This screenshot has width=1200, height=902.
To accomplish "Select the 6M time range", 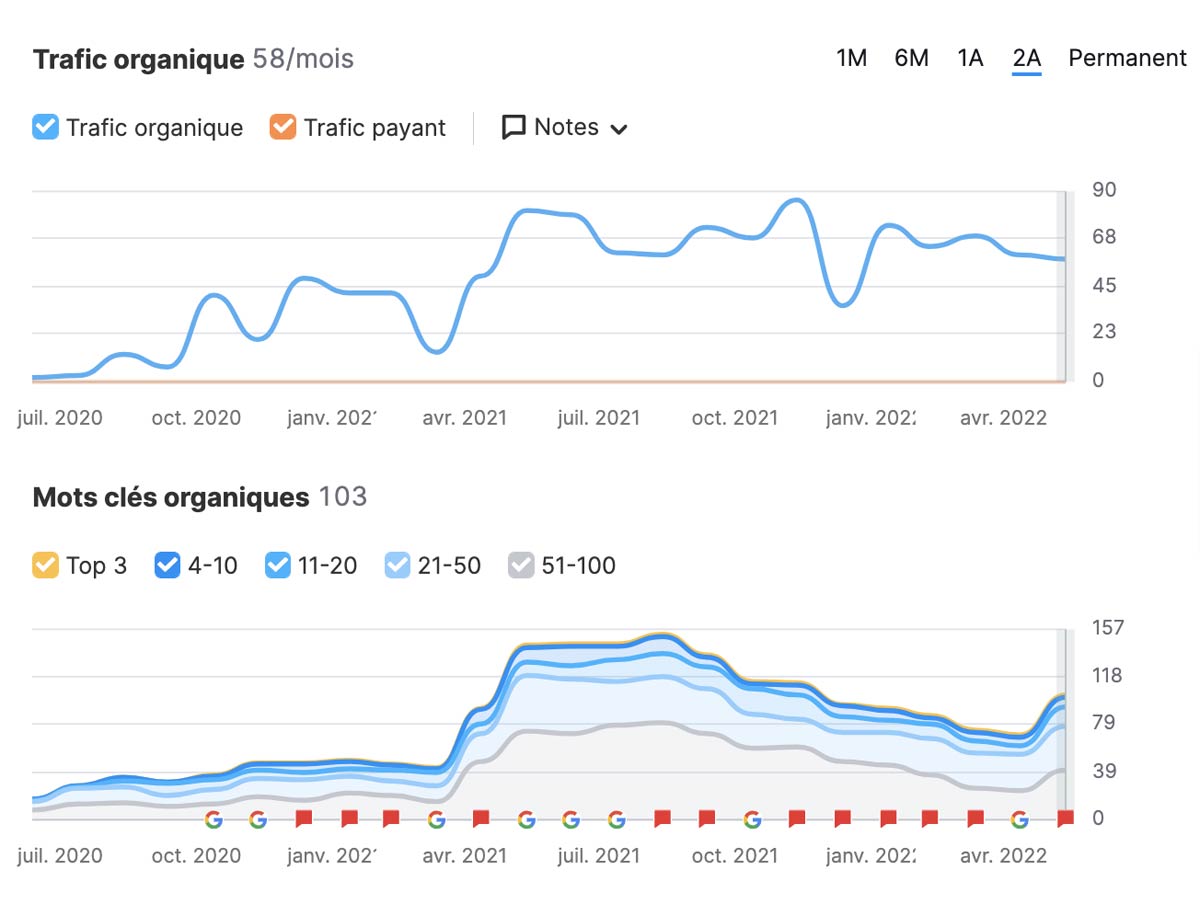I will pos(911,59).
